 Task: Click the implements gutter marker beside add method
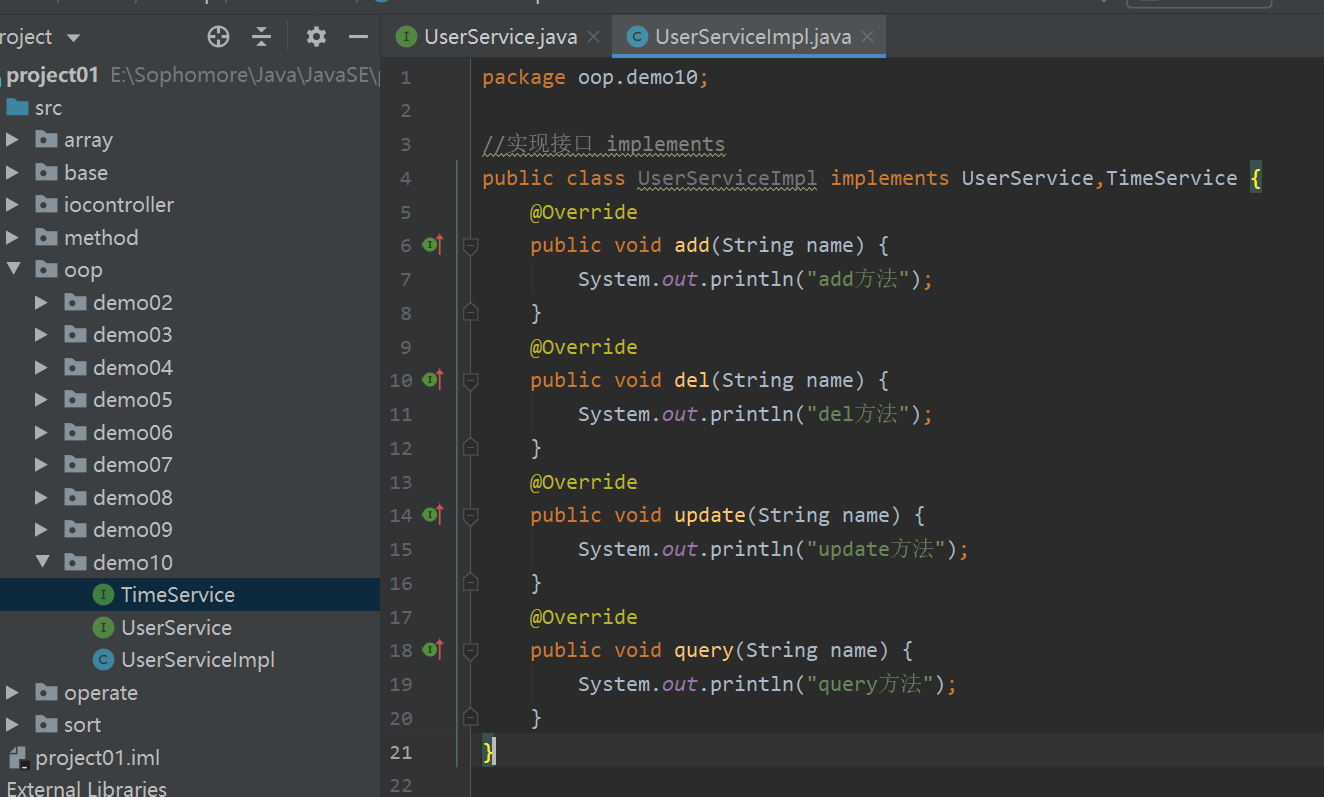(432, 244)
